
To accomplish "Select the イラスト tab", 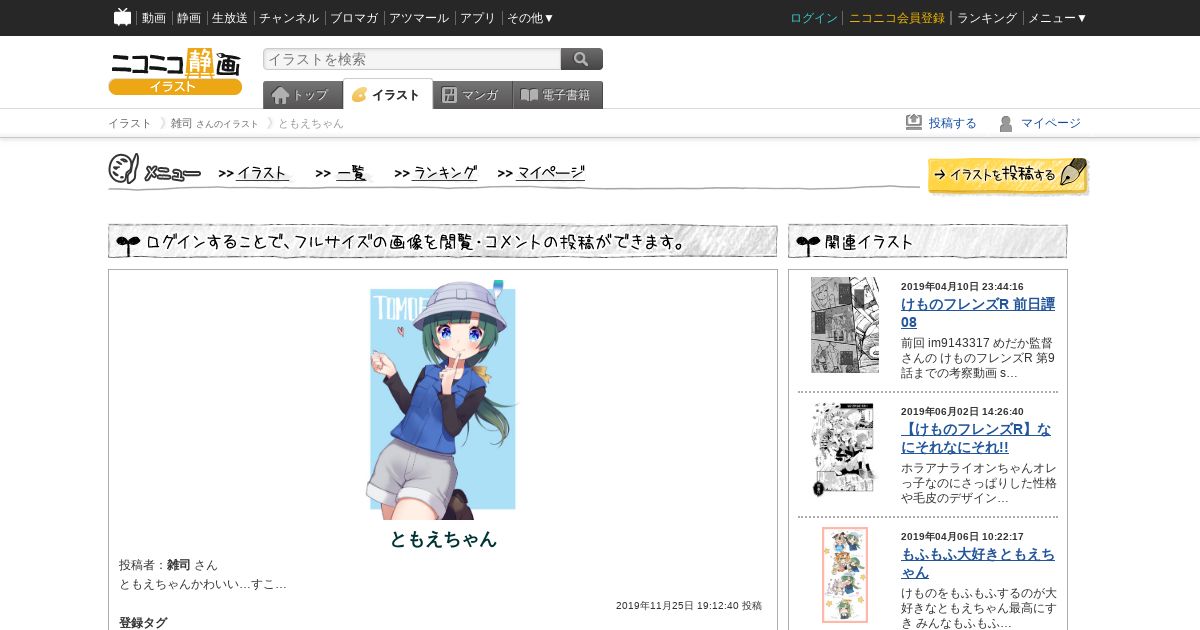I will click(388, 94).
